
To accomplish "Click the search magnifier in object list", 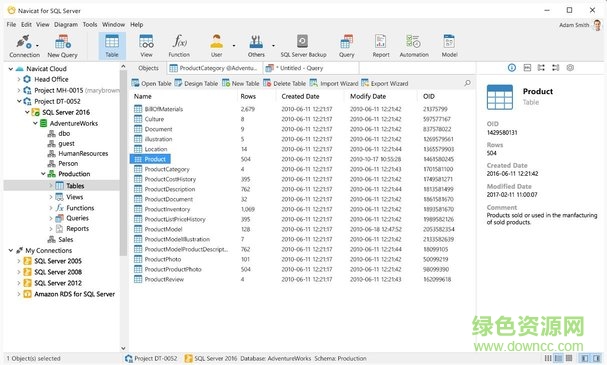I will tap(467, 83).
